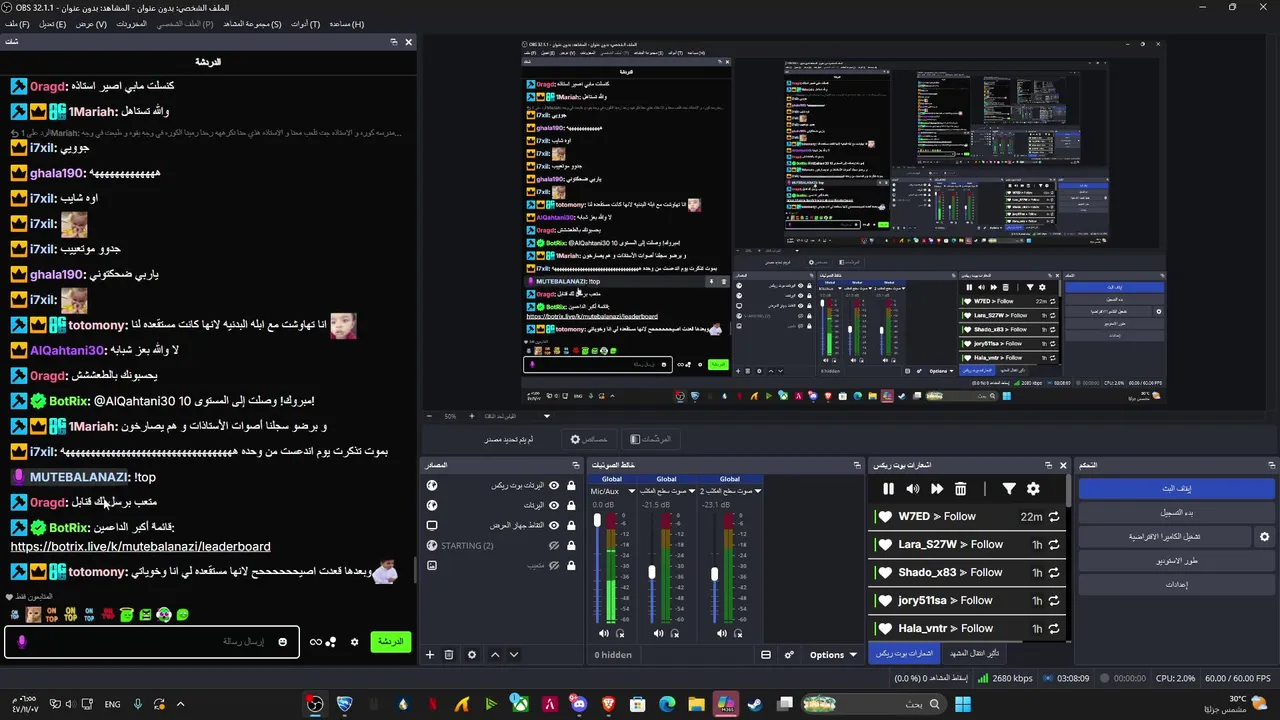Move the selected source down

514,655
